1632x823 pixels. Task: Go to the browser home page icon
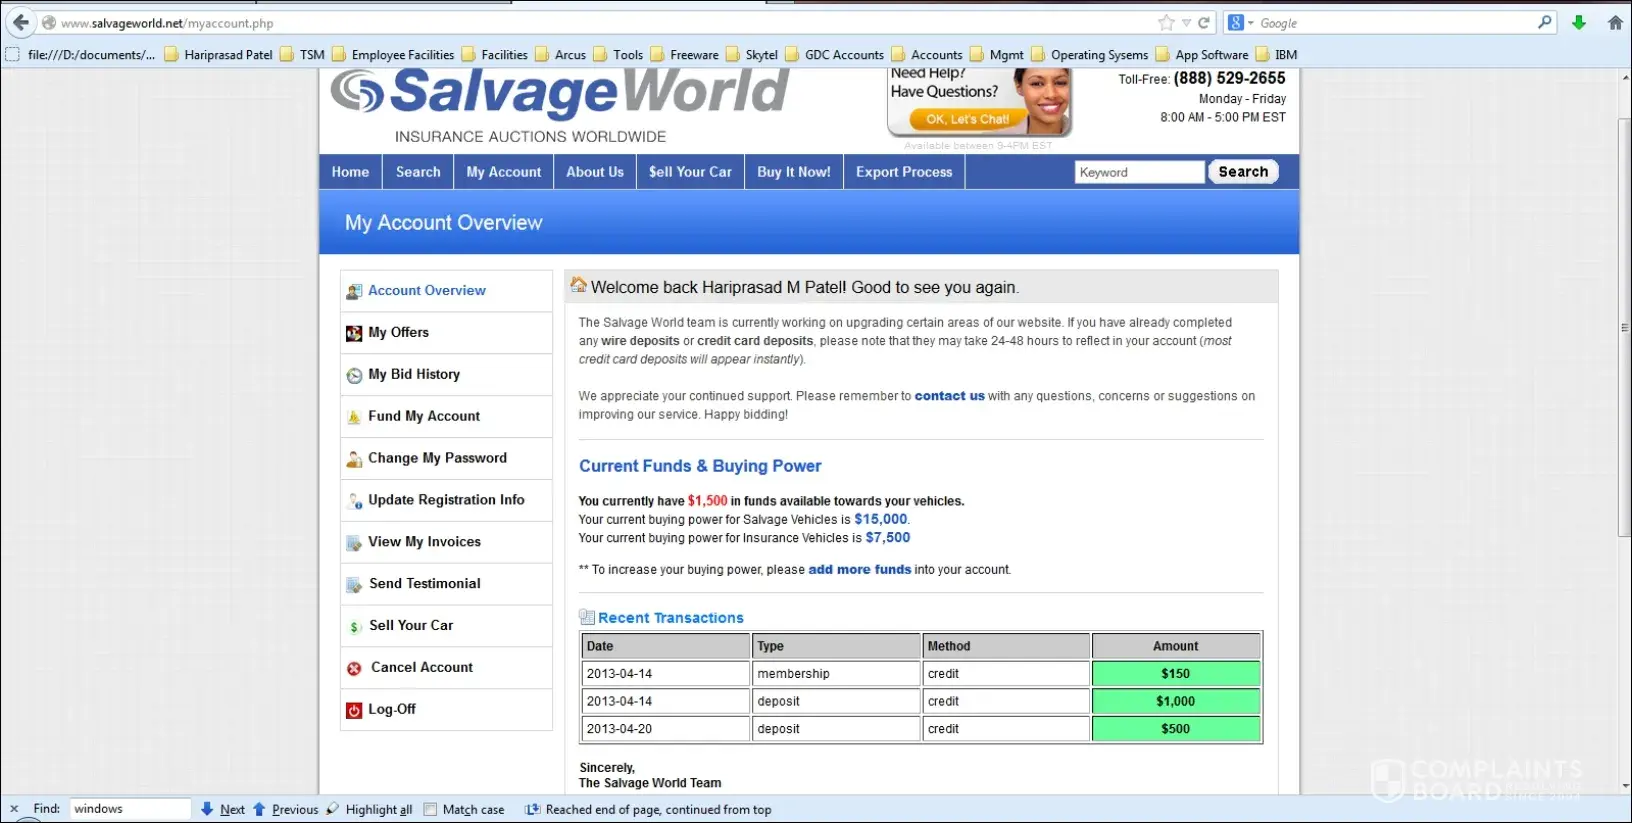tap(1615, 22)
